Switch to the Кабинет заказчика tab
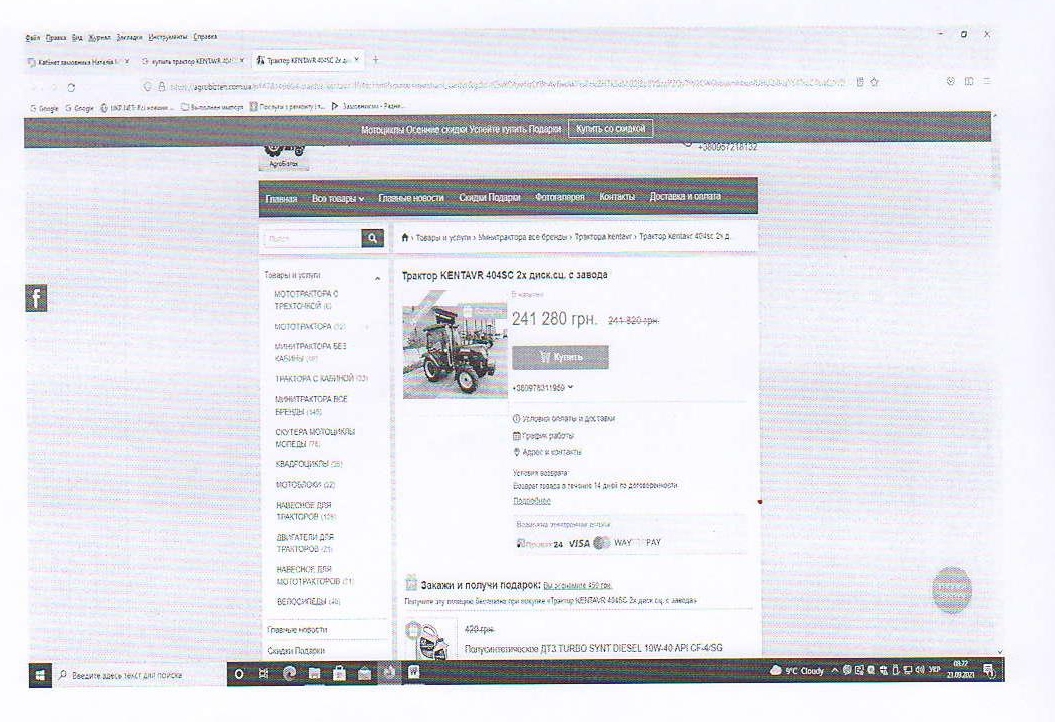The width and height of the screenshot is (1055, 722). 78,61
